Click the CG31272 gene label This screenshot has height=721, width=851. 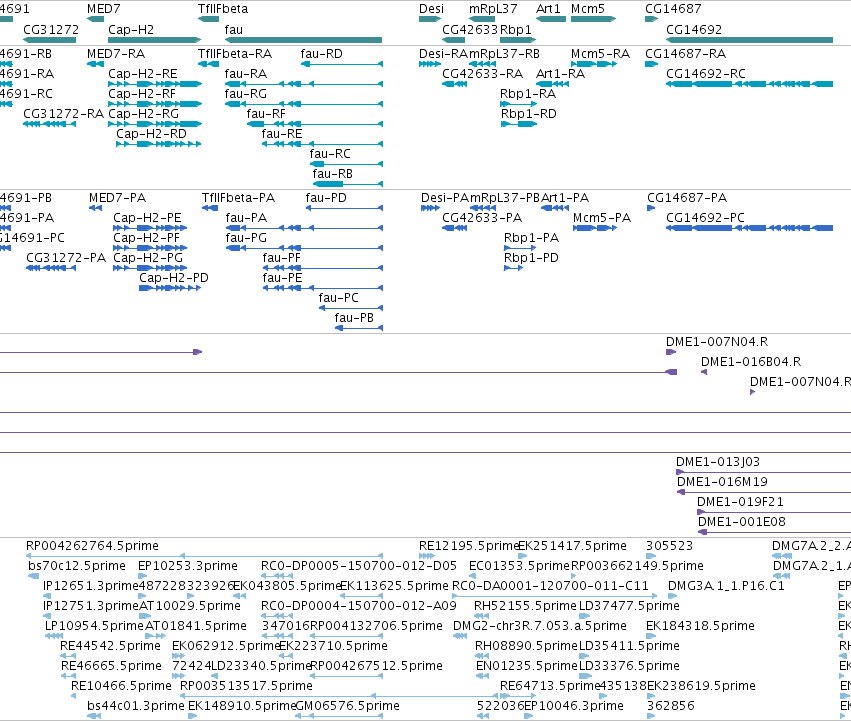tap(50, 29)
